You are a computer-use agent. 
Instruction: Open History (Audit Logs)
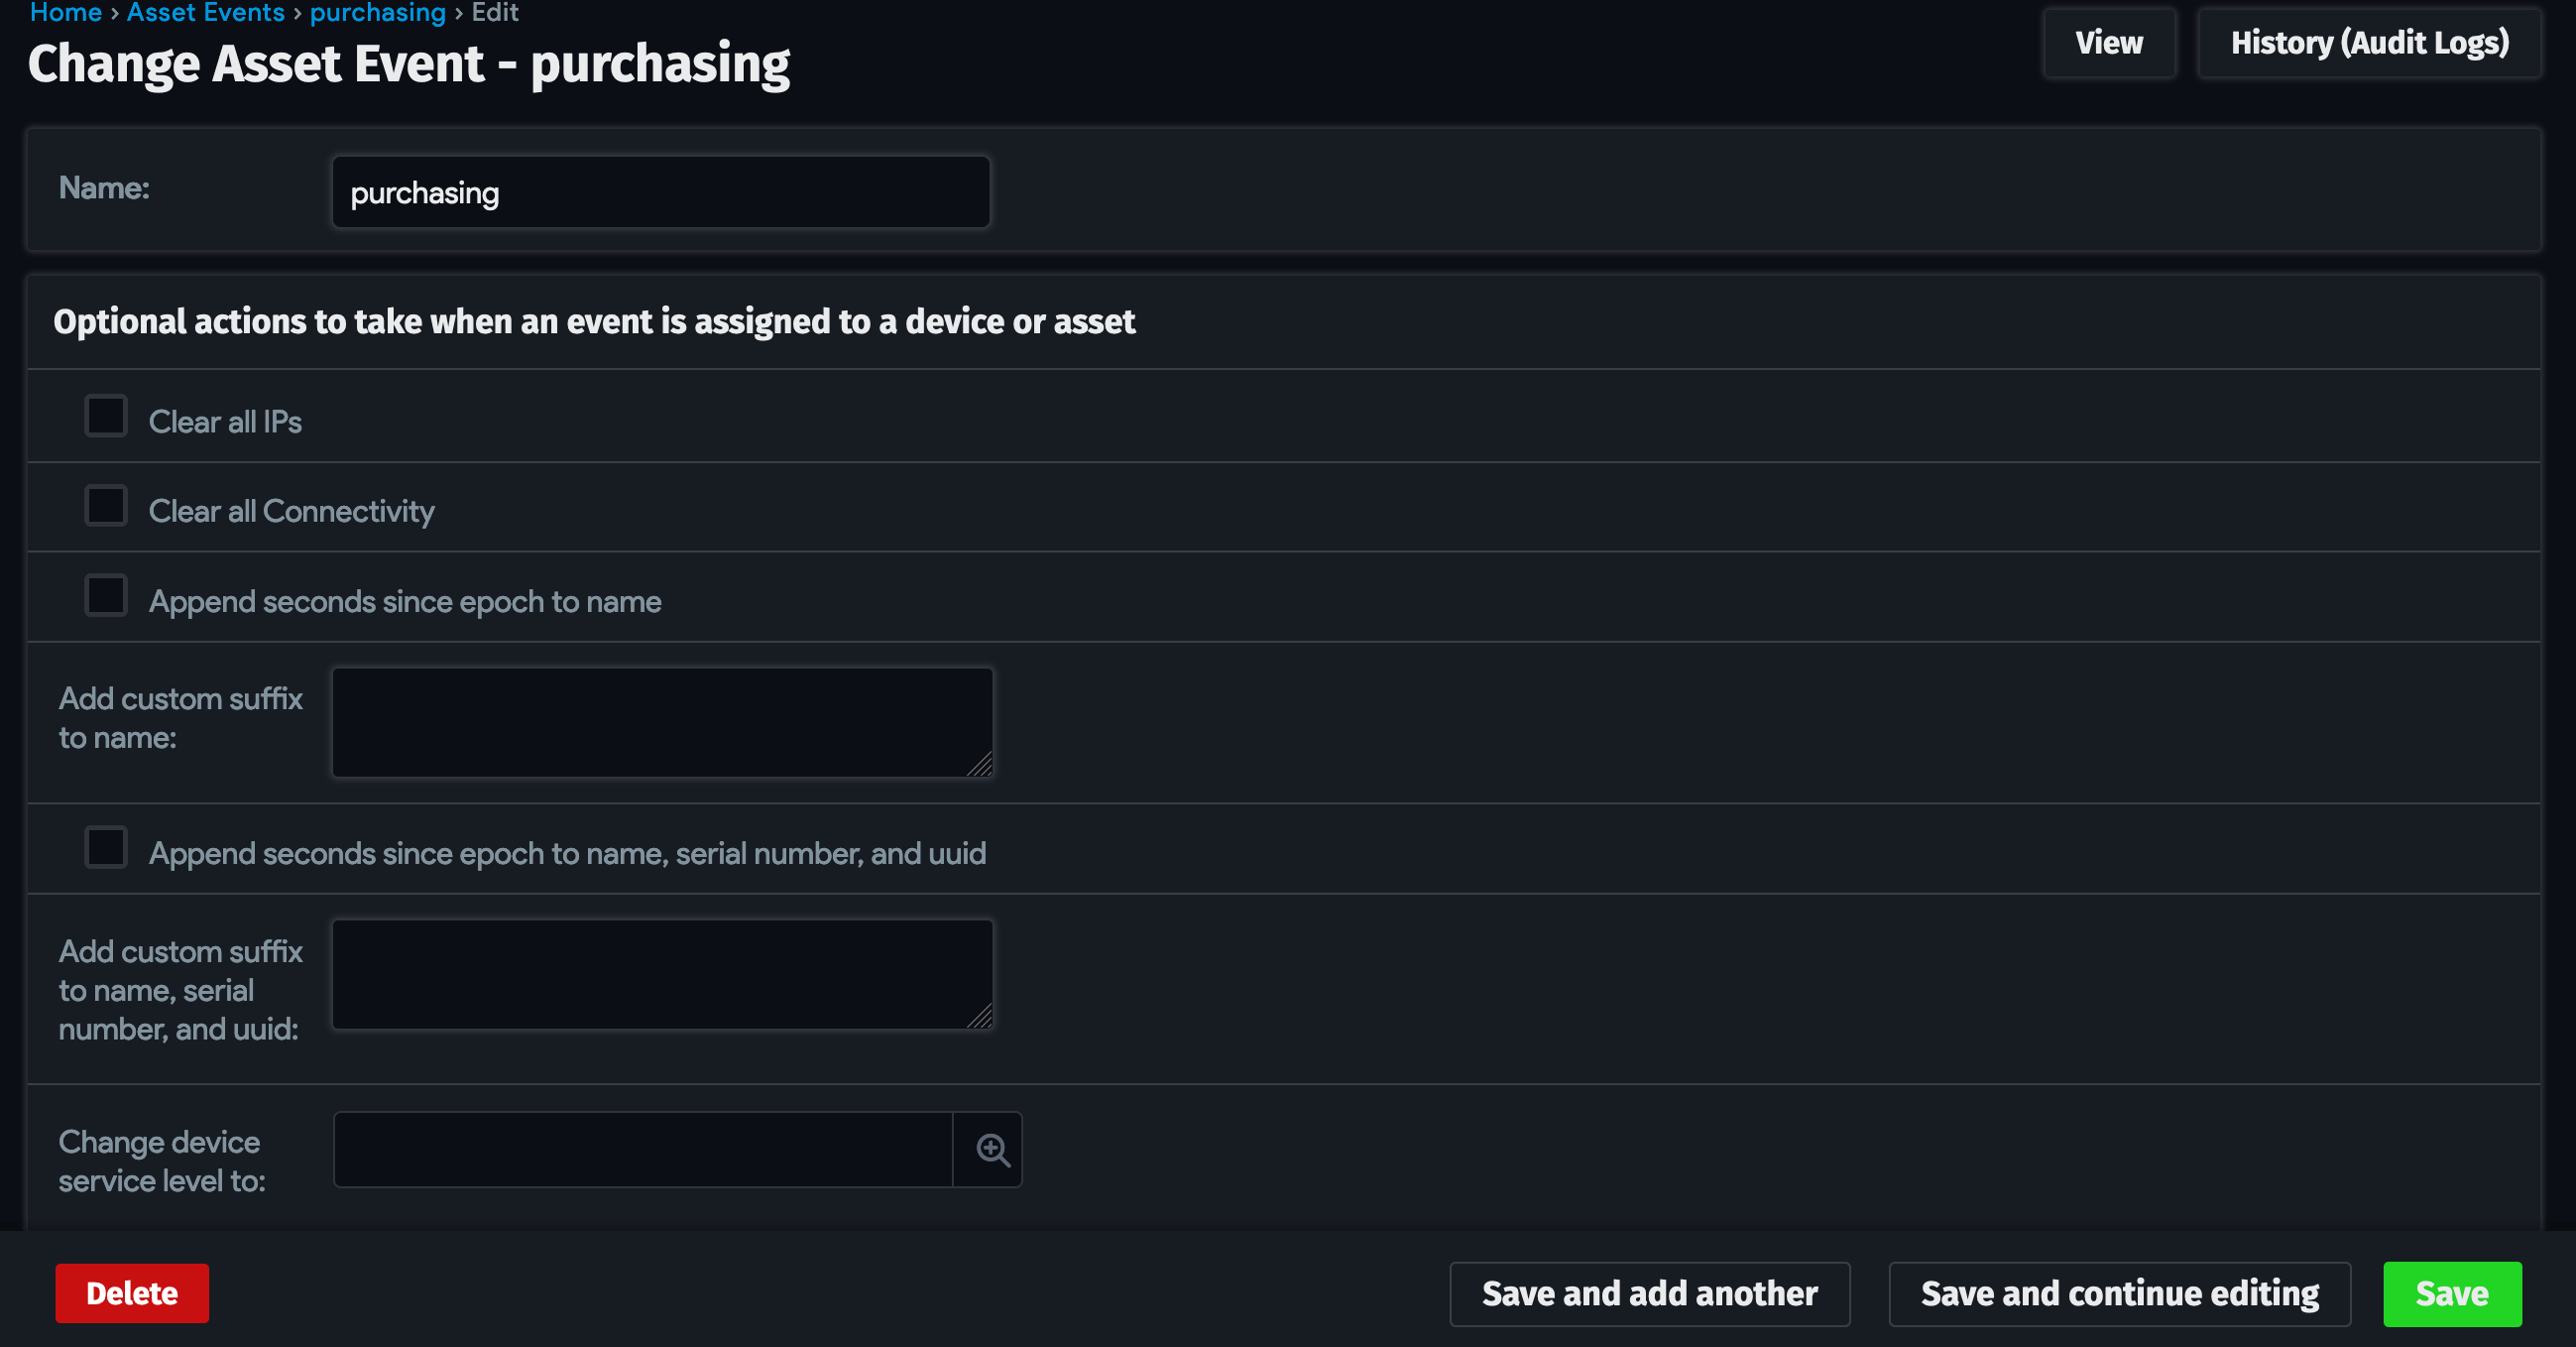[x=2370, y=43]
